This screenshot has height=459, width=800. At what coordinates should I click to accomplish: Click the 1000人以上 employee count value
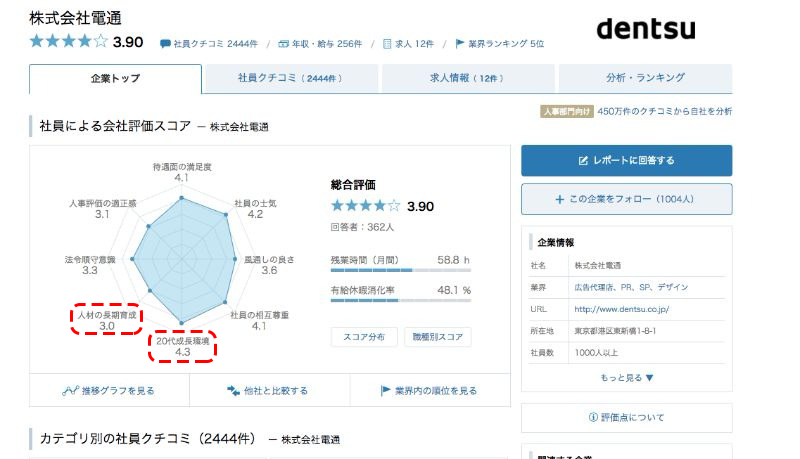tap(596, 353)
